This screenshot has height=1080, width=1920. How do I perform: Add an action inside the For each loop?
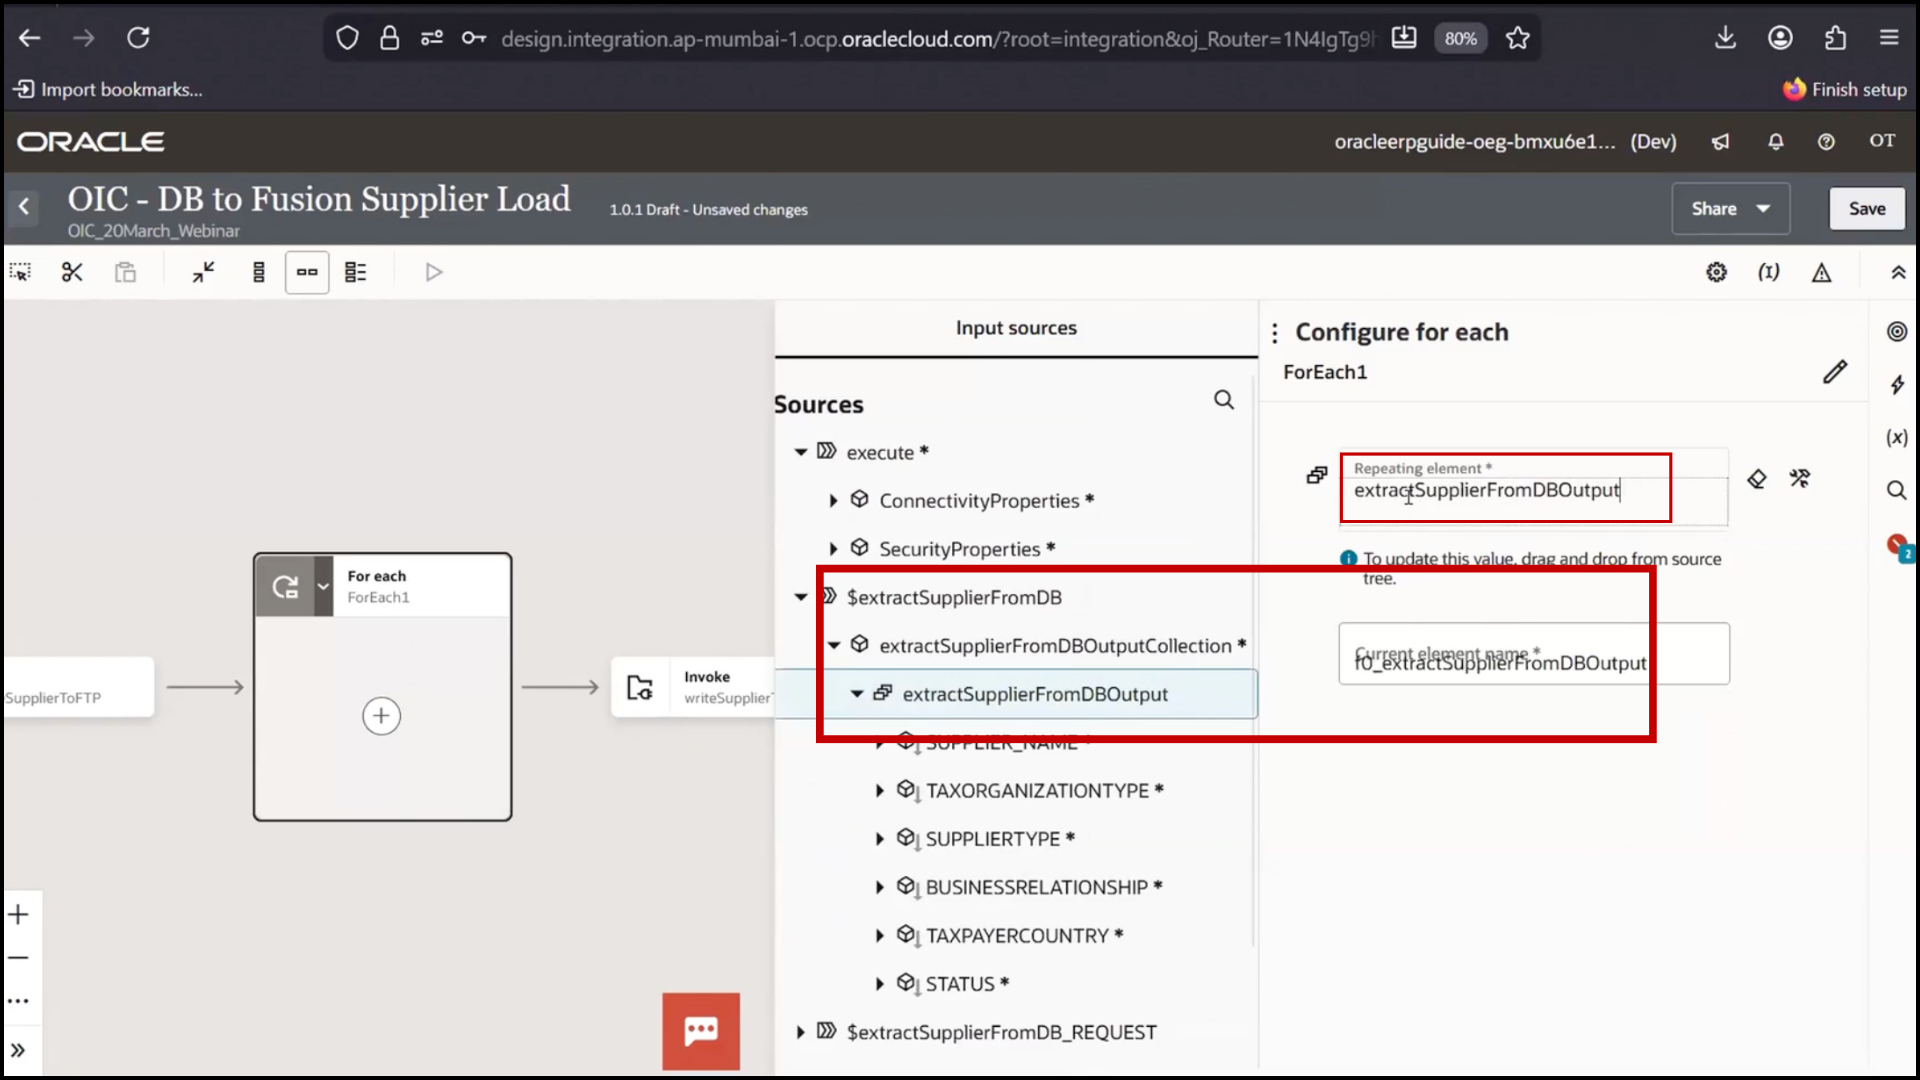click(x=381, y=716)
